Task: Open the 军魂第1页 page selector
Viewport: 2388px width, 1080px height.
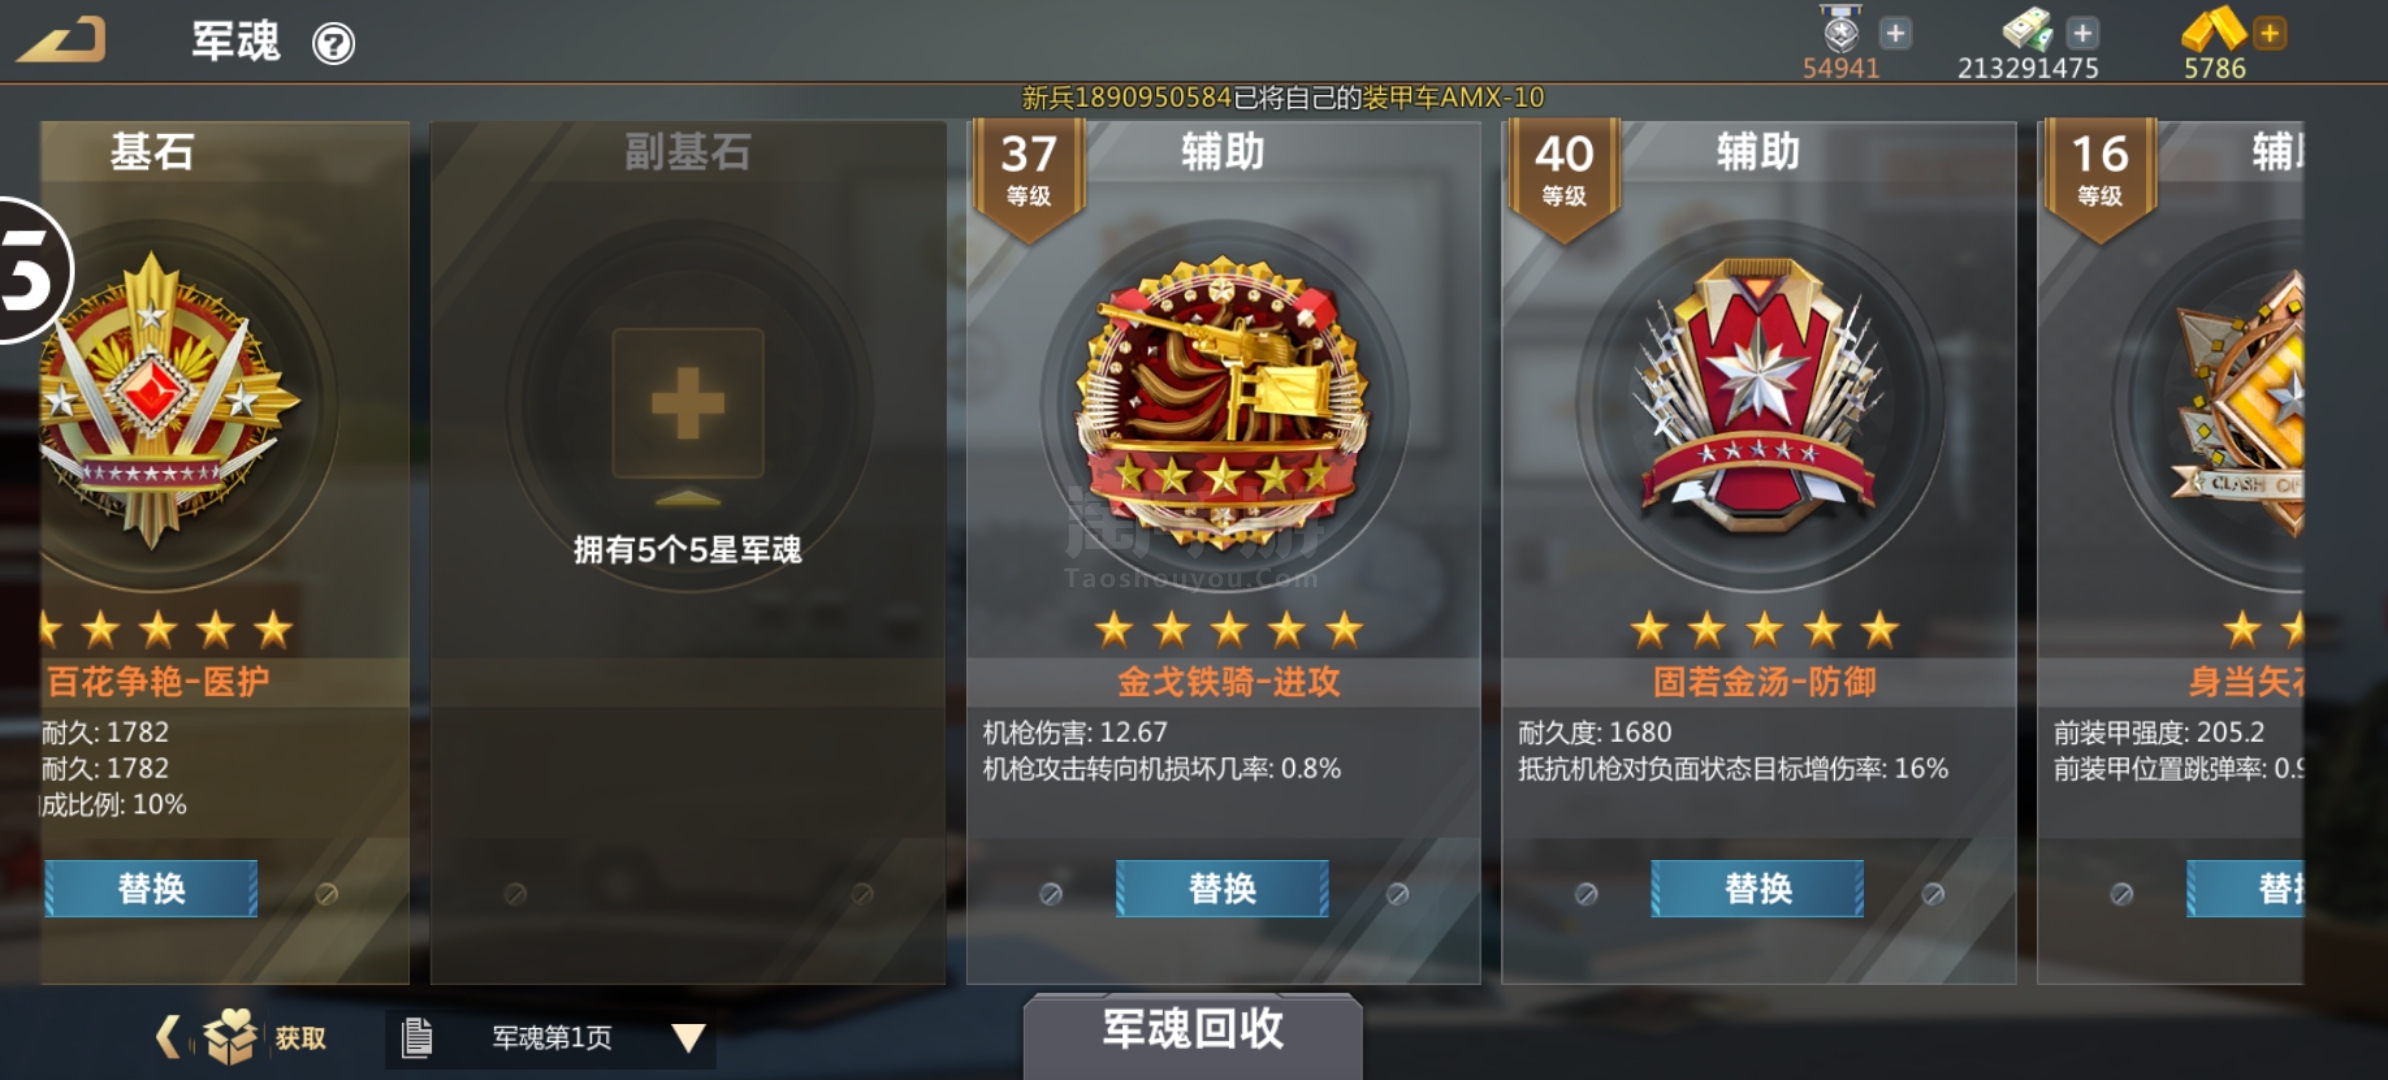Action: [x=551, y=1038]
